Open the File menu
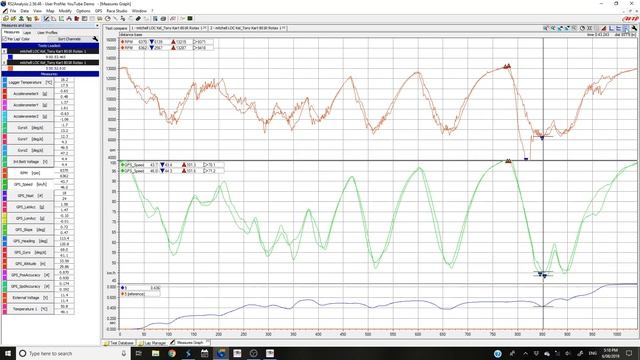Screen dimensions: 640x360 tap(13, 11)
